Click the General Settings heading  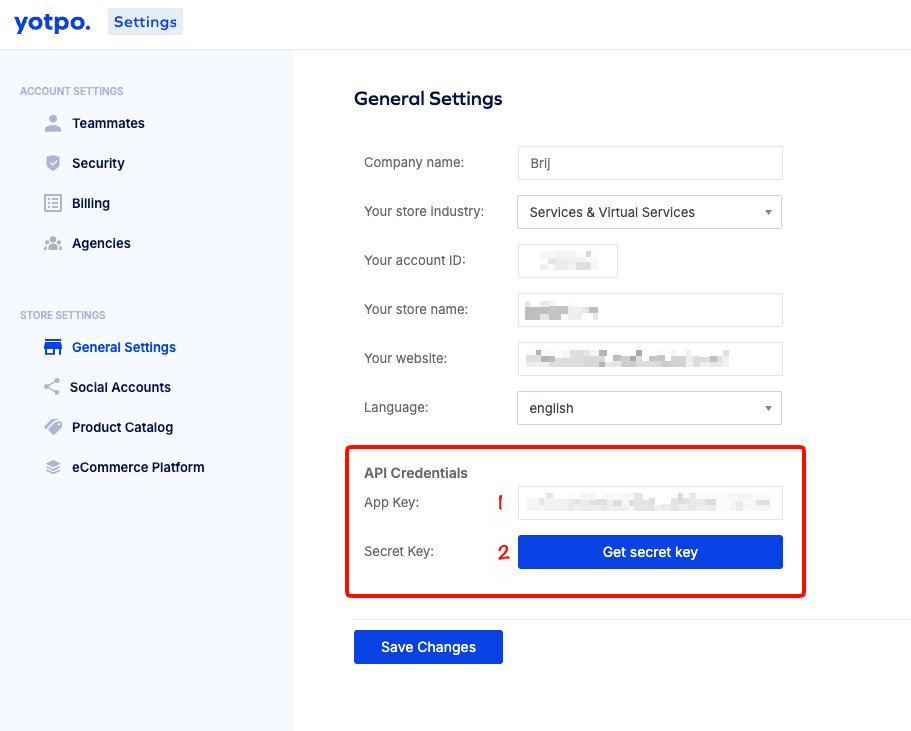click(428, 99)
